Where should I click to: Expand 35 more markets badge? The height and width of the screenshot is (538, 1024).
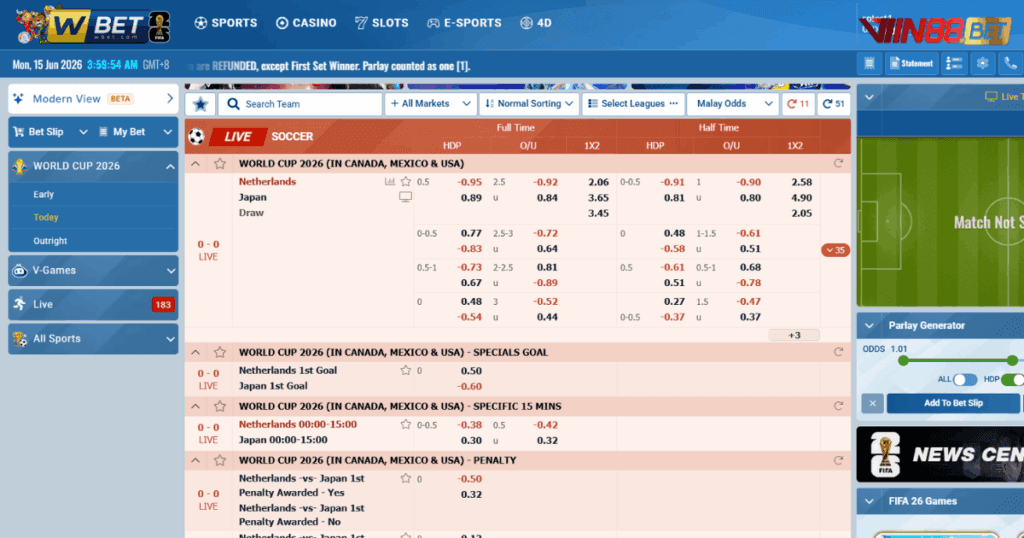(x=835, y=250)
